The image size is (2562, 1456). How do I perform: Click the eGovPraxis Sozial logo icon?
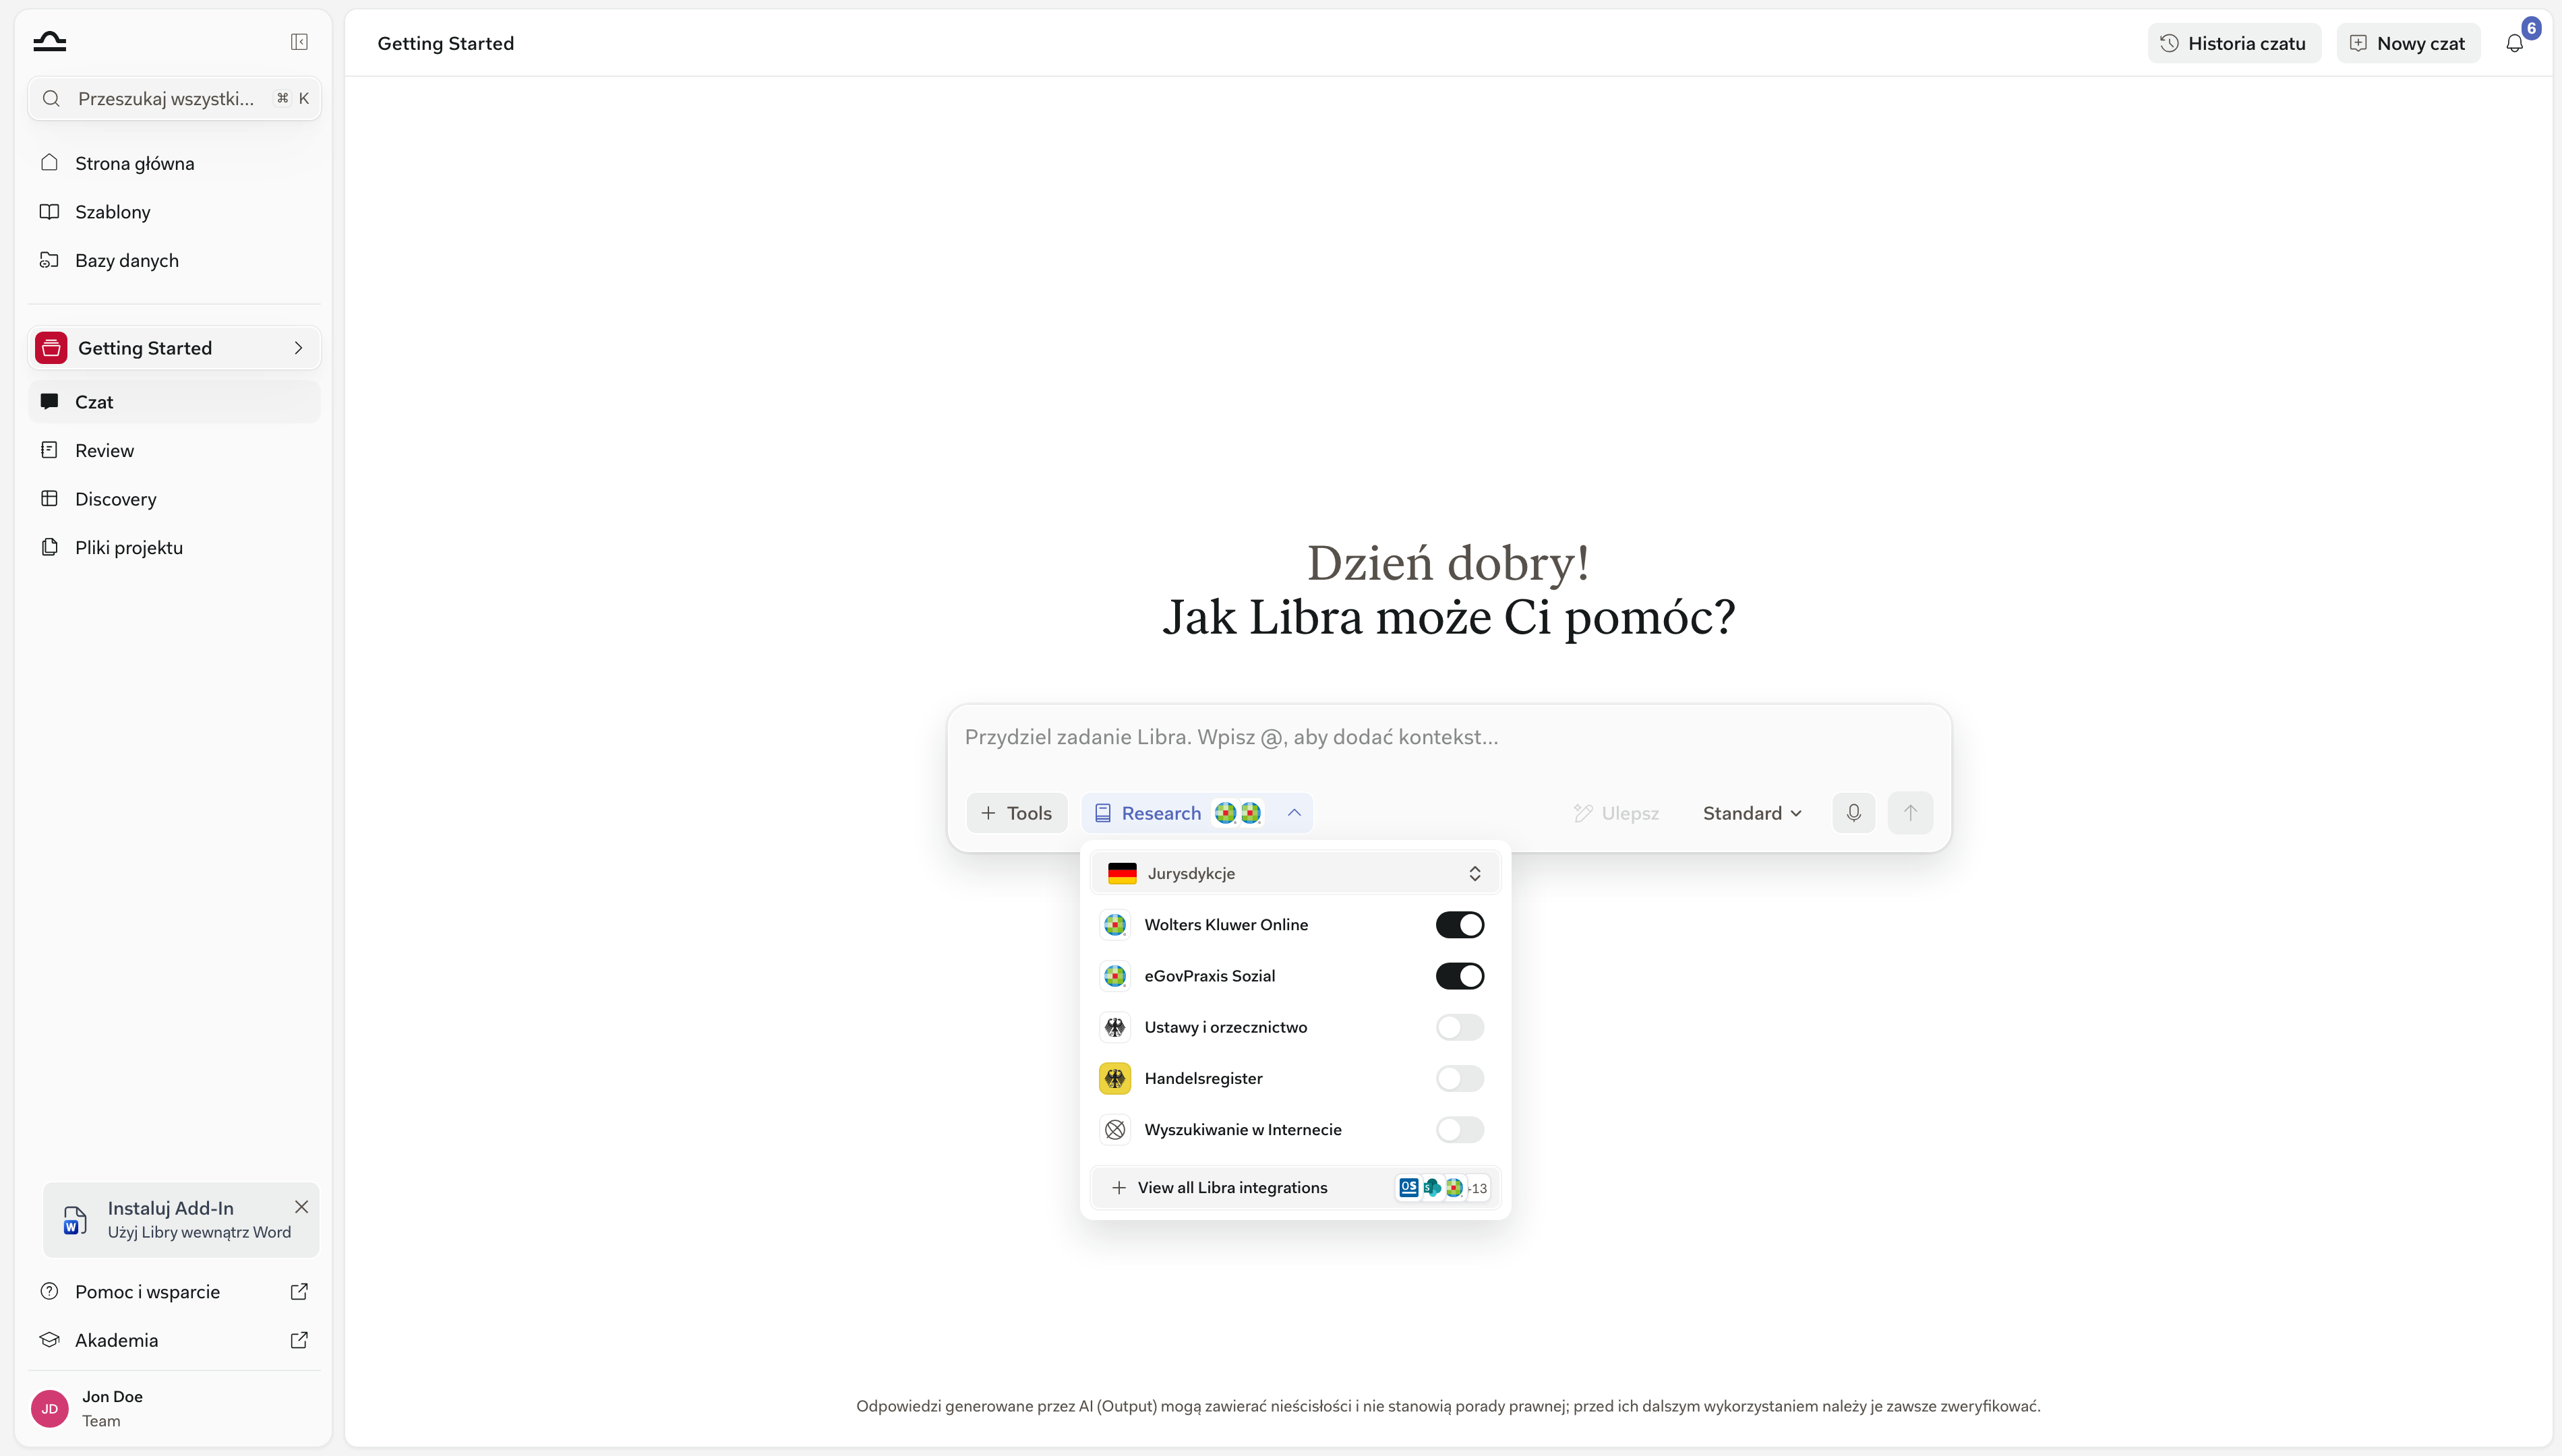(x=1115, y=976)
